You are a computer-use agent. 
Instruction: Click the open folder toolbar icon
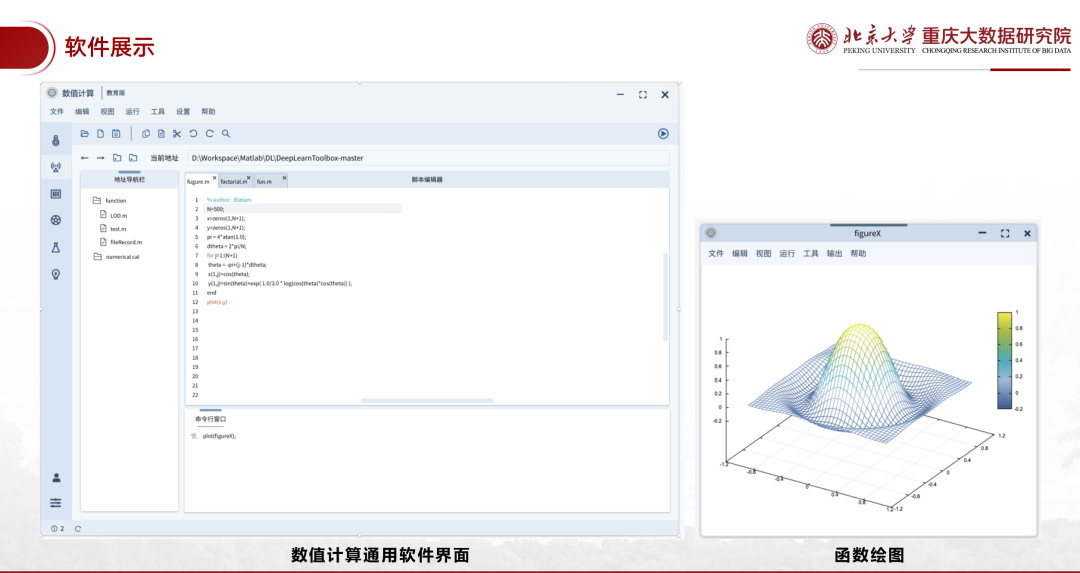pos(85,134)
